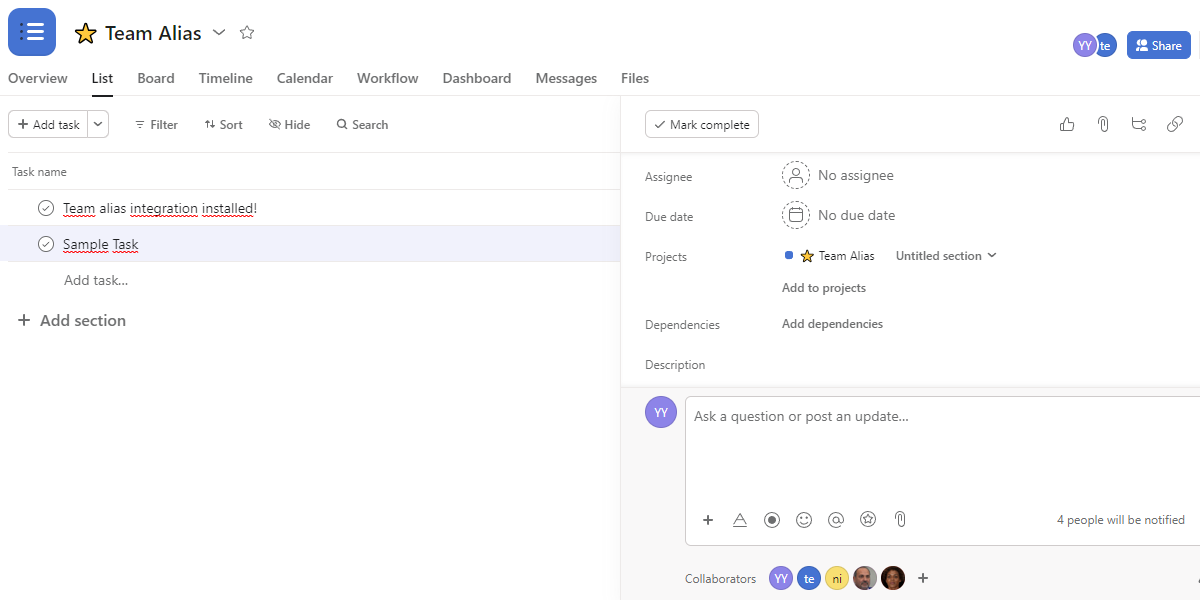Click the Mark complete button

pos(702,124)
